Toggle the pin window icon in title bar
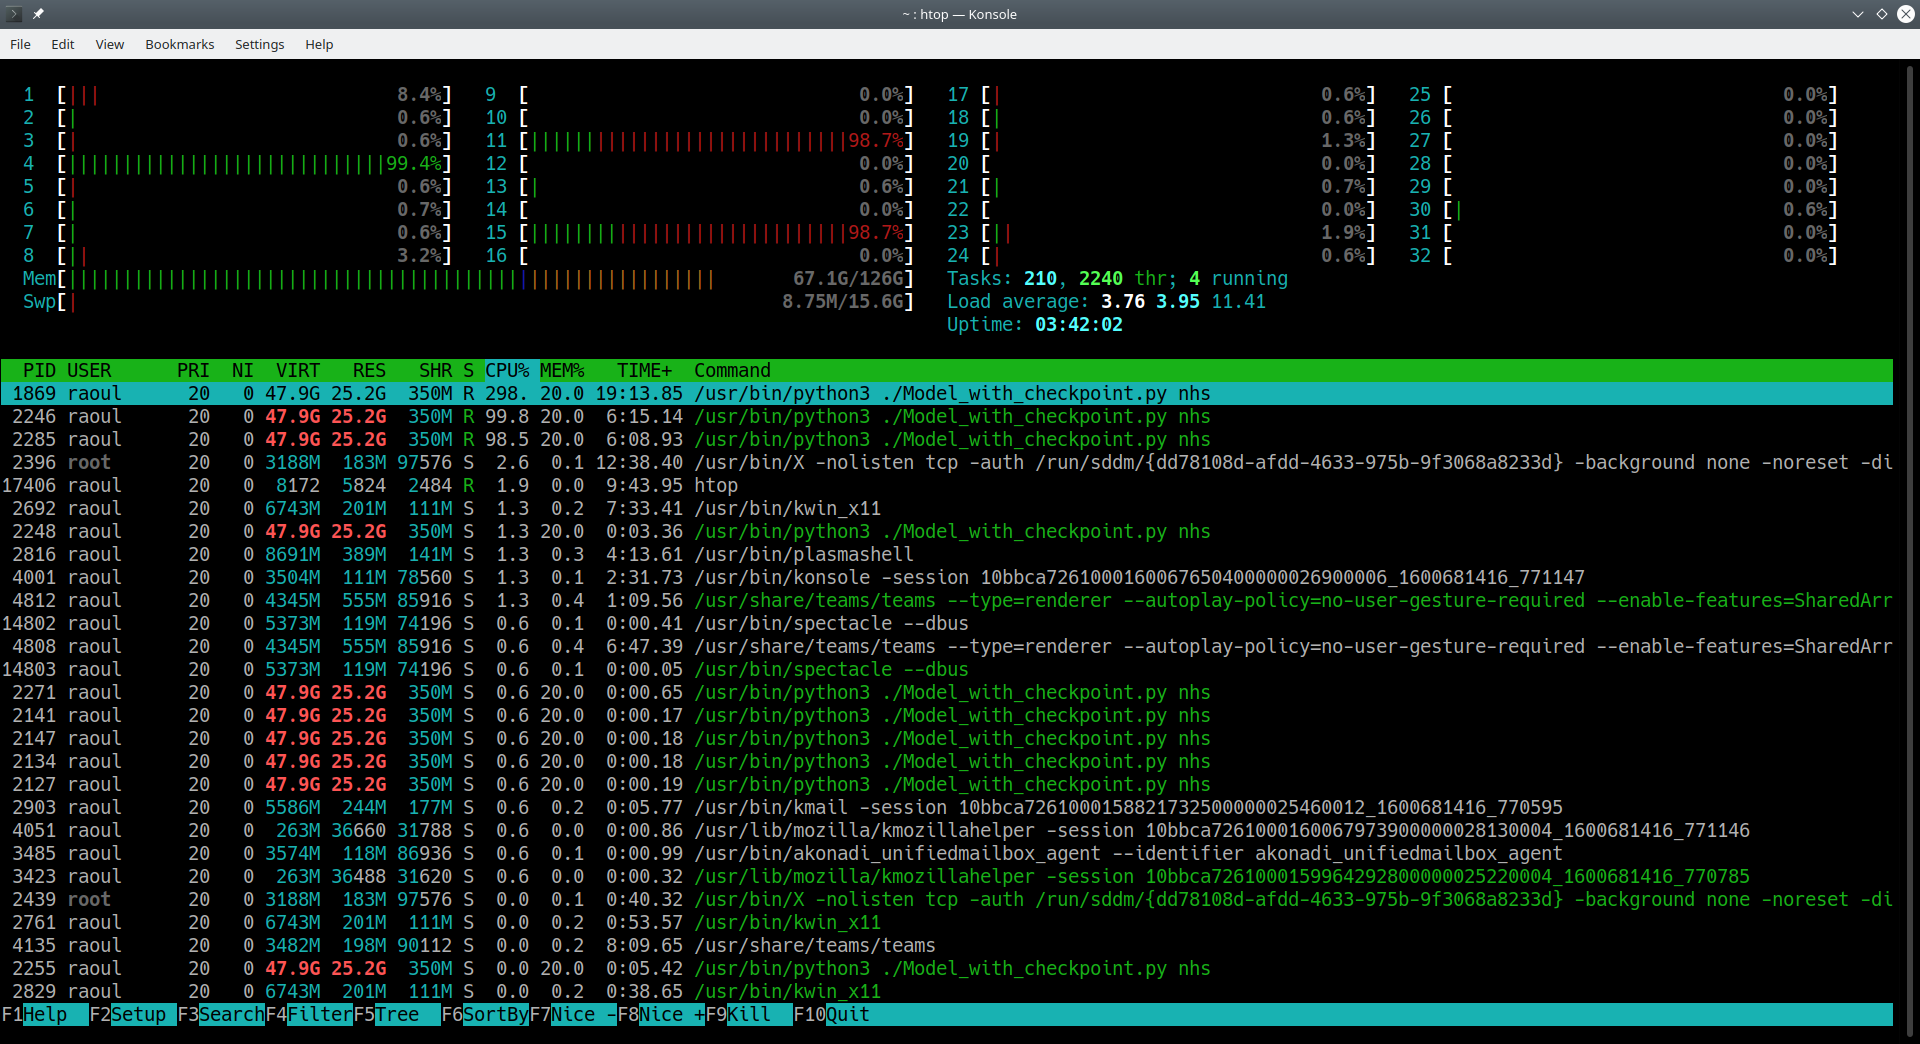This screenshot has height=1044, width=1920. (38, 14)
